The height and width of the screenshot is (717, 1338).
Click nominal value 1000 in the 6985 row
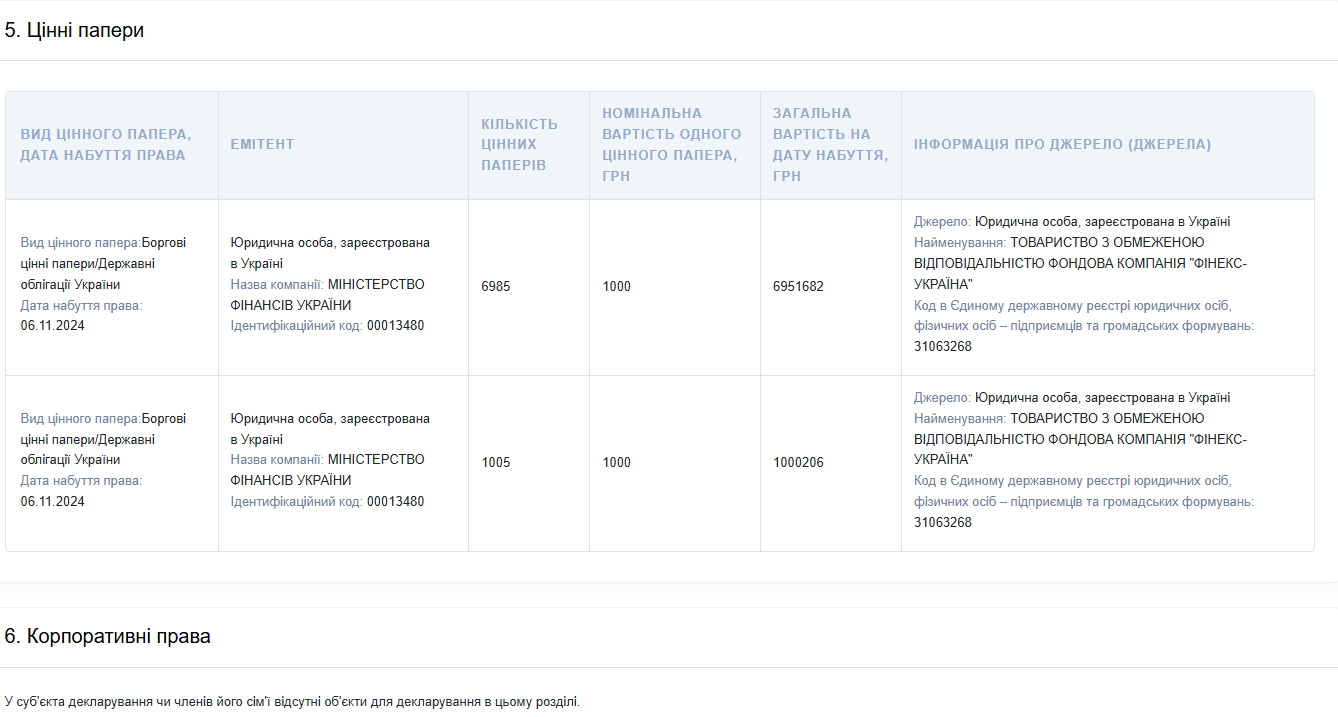pos(617,286)
